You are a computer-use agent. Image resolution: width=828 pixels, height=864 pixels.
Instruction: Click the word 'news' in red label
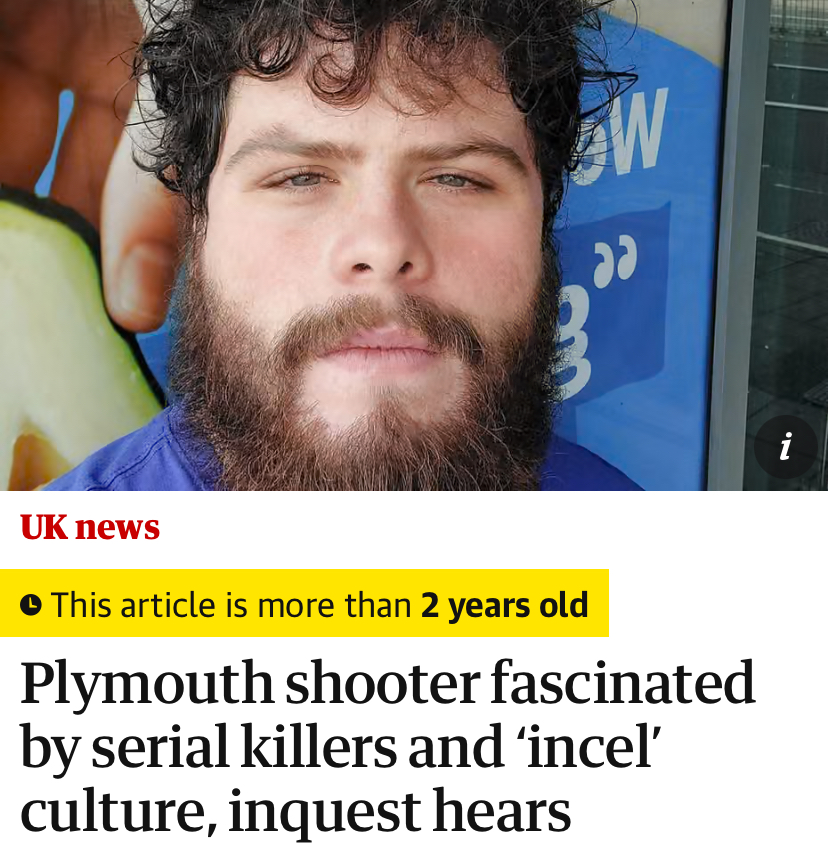click(x=117, y=528)
